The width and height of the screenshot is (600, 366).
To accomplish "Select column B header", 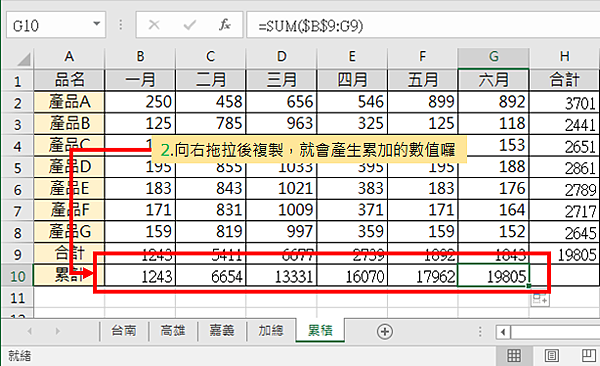I will point(140,57).
